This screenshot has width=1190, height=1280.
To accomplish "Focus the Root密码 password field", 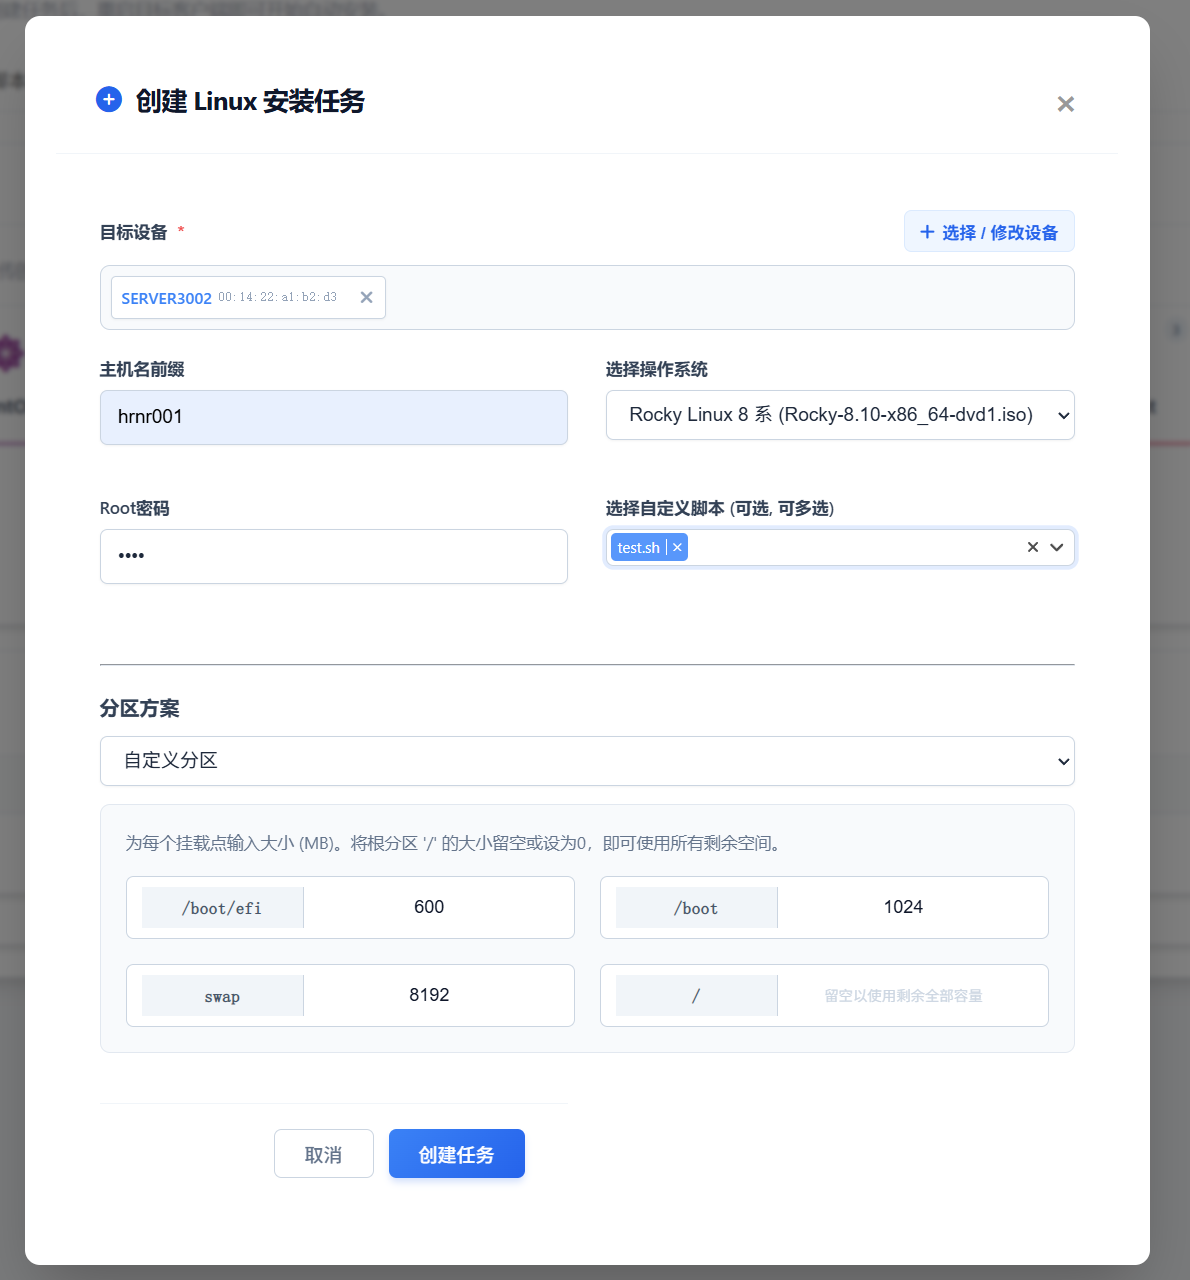I will point(333,556).
